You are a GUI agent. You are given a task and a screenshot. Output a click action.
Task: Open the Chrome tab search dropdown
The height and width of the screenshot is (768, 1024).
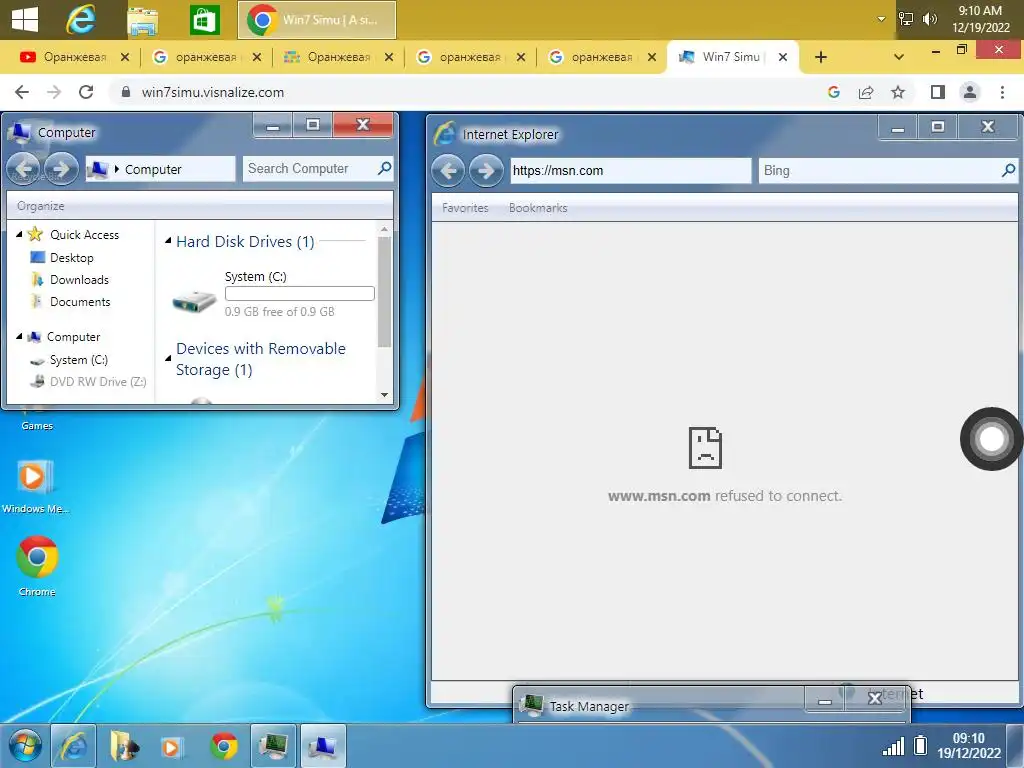(x=899, y=57)
